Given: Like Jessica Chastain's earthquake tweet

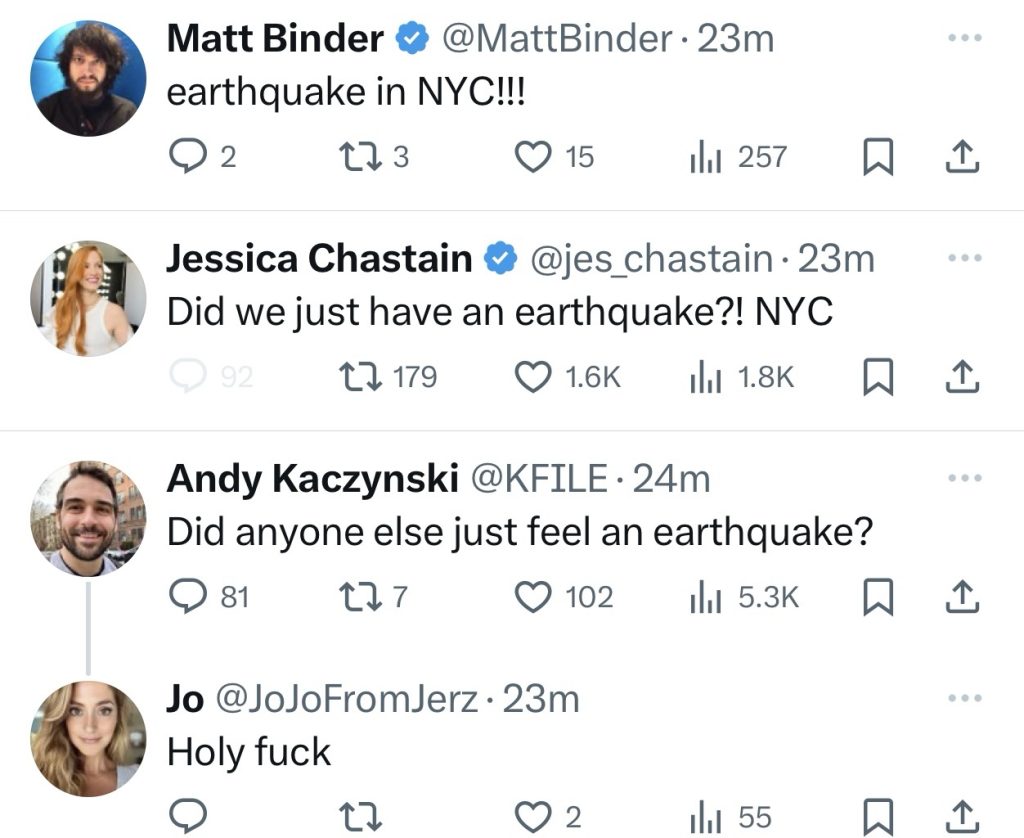Looking at the screenshot, I should [533, 377].
